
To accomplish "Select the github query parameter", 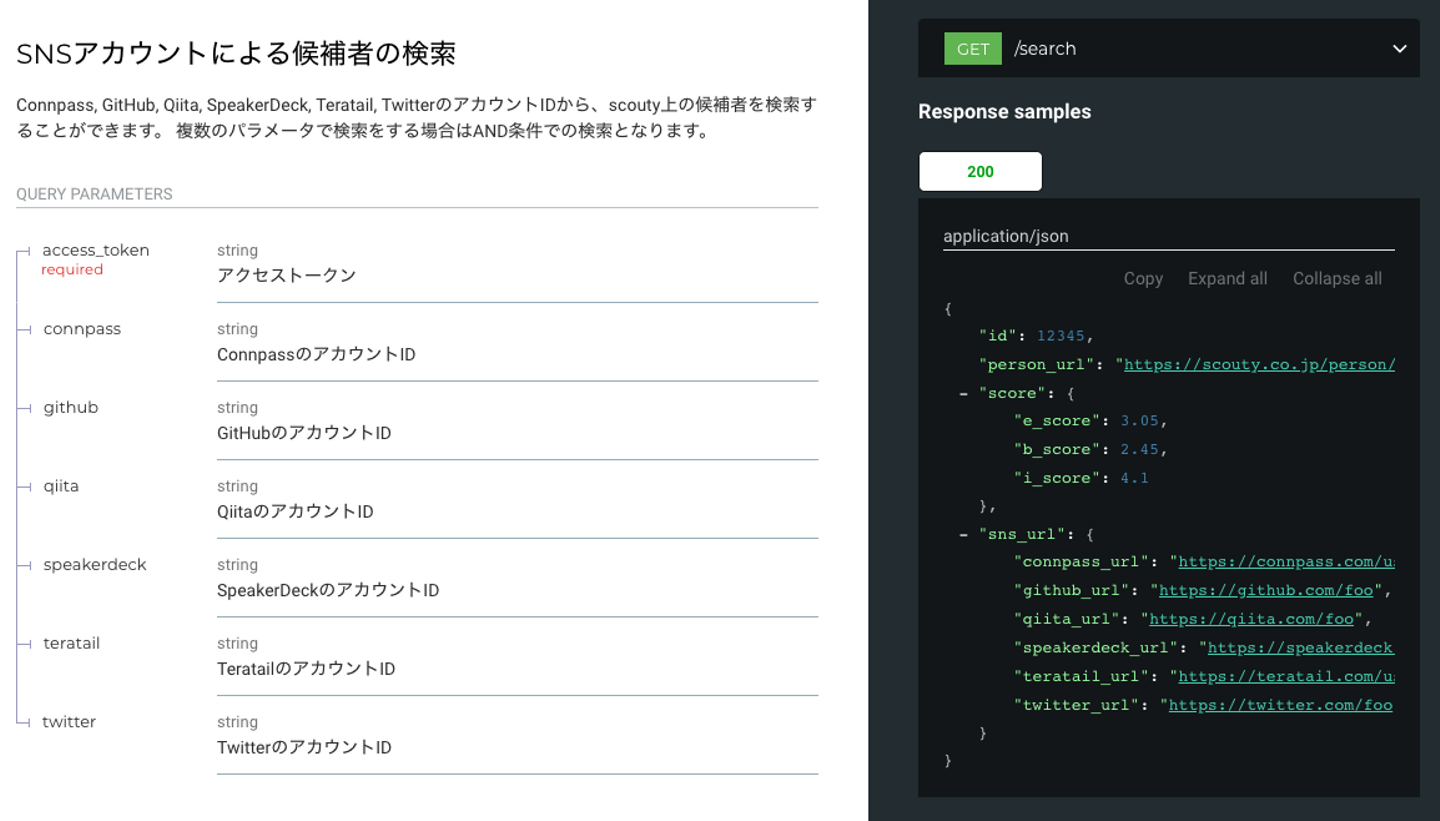I will [x=71, y=407].
